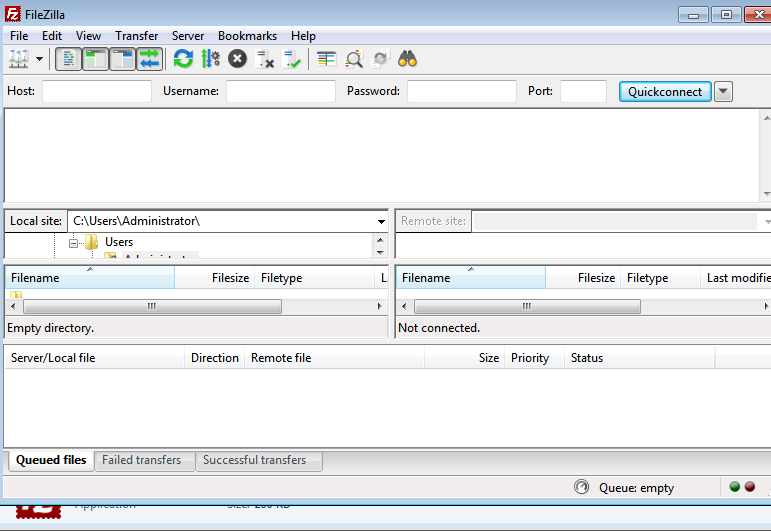Open the Server menu
The height and width of the screenshot is (531, 771).
(188, 36)
